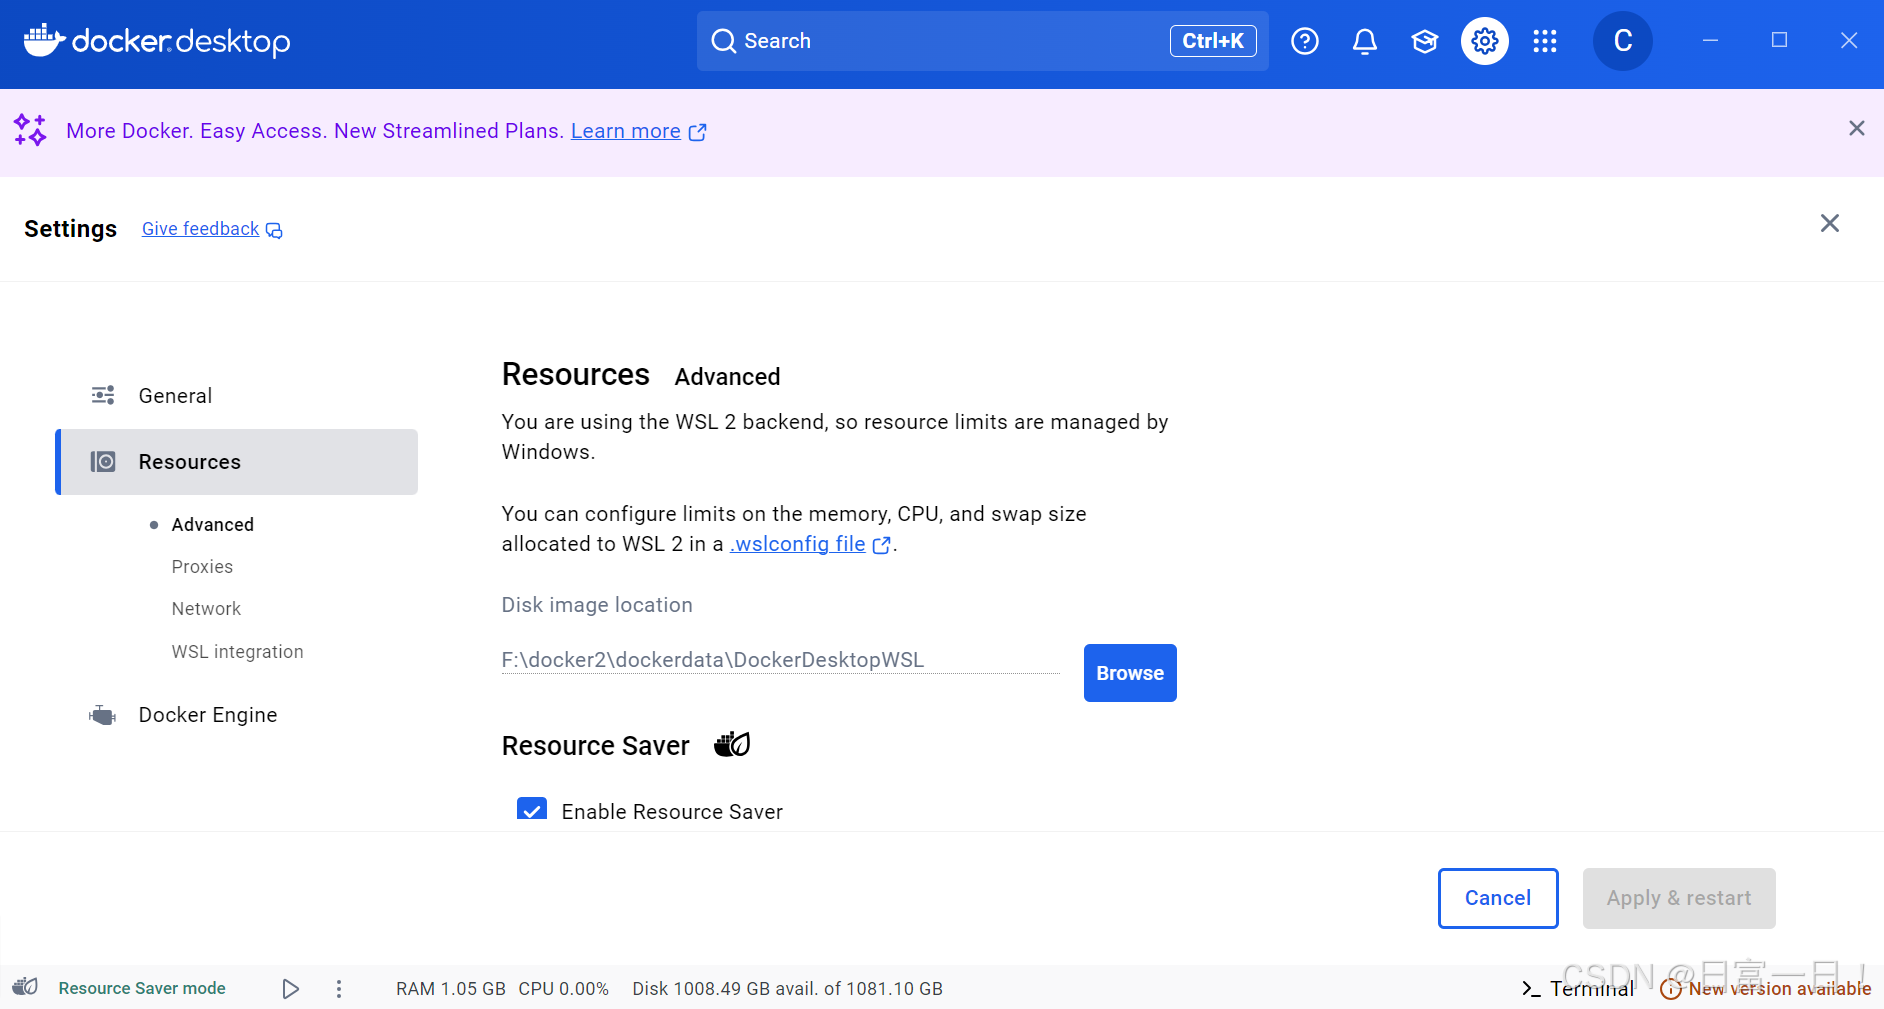Open the Learning center graduation cap icon
1884x1009 pixels.
pyautogui.click(x=1424, y=41)
